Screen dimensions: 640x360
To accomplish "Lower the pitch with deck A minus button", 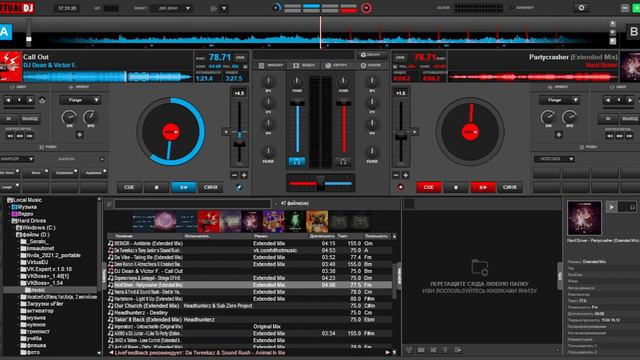I will pos(234,175).
